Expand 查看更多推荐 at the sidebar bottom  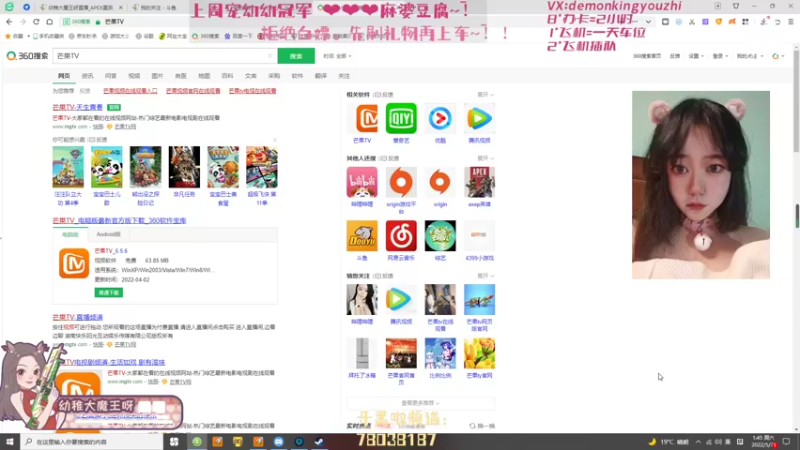420,403
